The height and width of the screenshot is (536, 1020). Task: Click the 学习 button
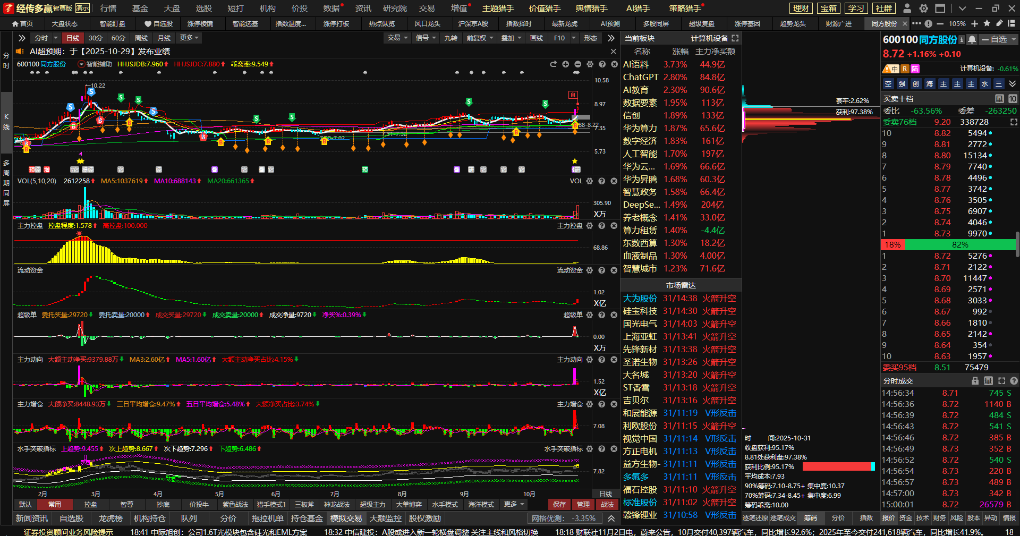coord(856,8)
